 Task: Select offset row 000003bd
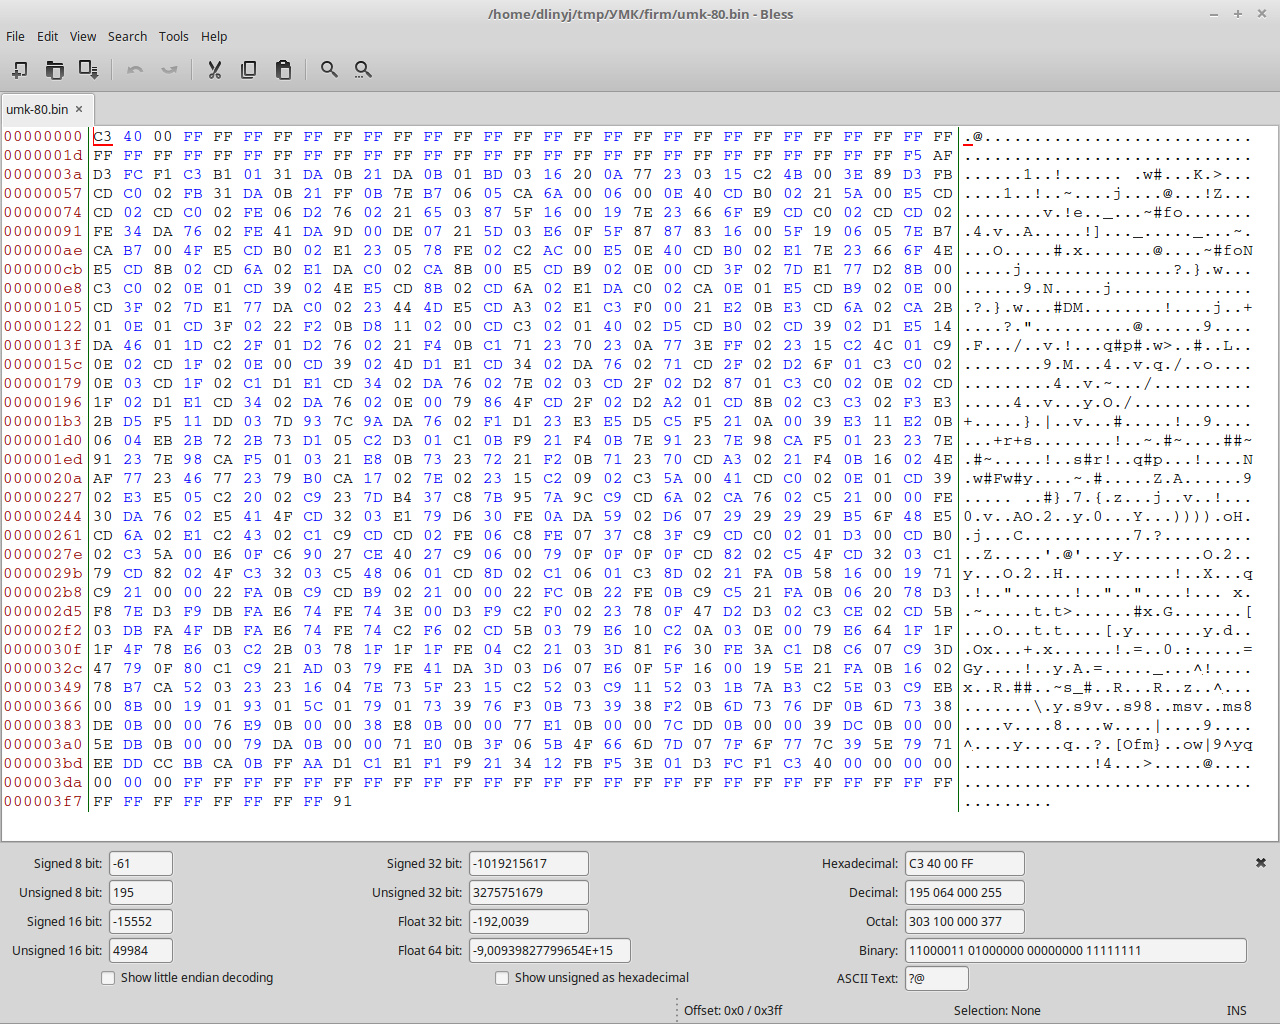44,764
